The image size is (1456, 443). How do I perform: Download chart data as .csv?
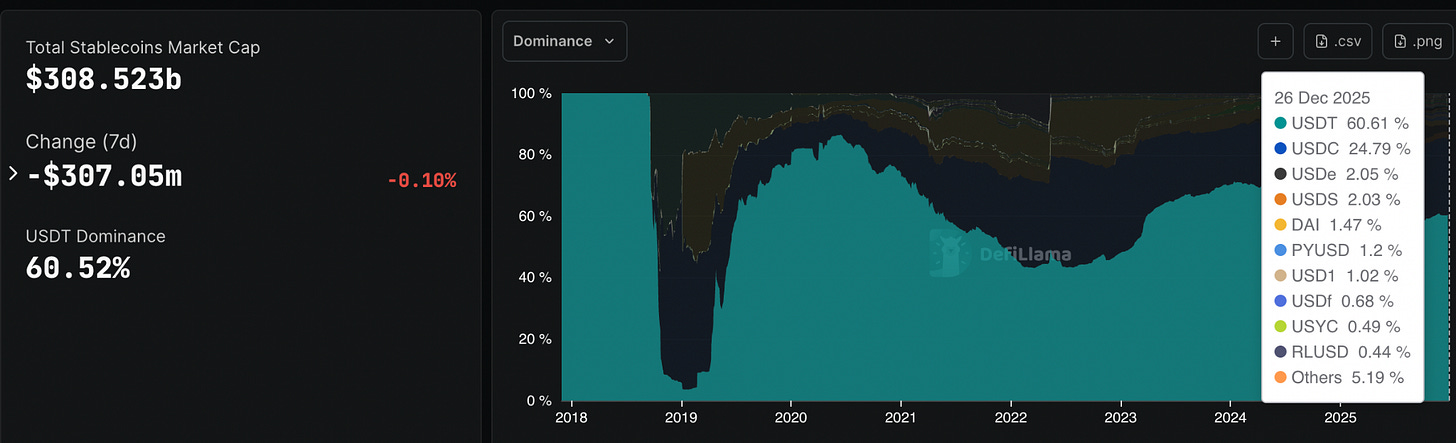[x=1338, y=41]
